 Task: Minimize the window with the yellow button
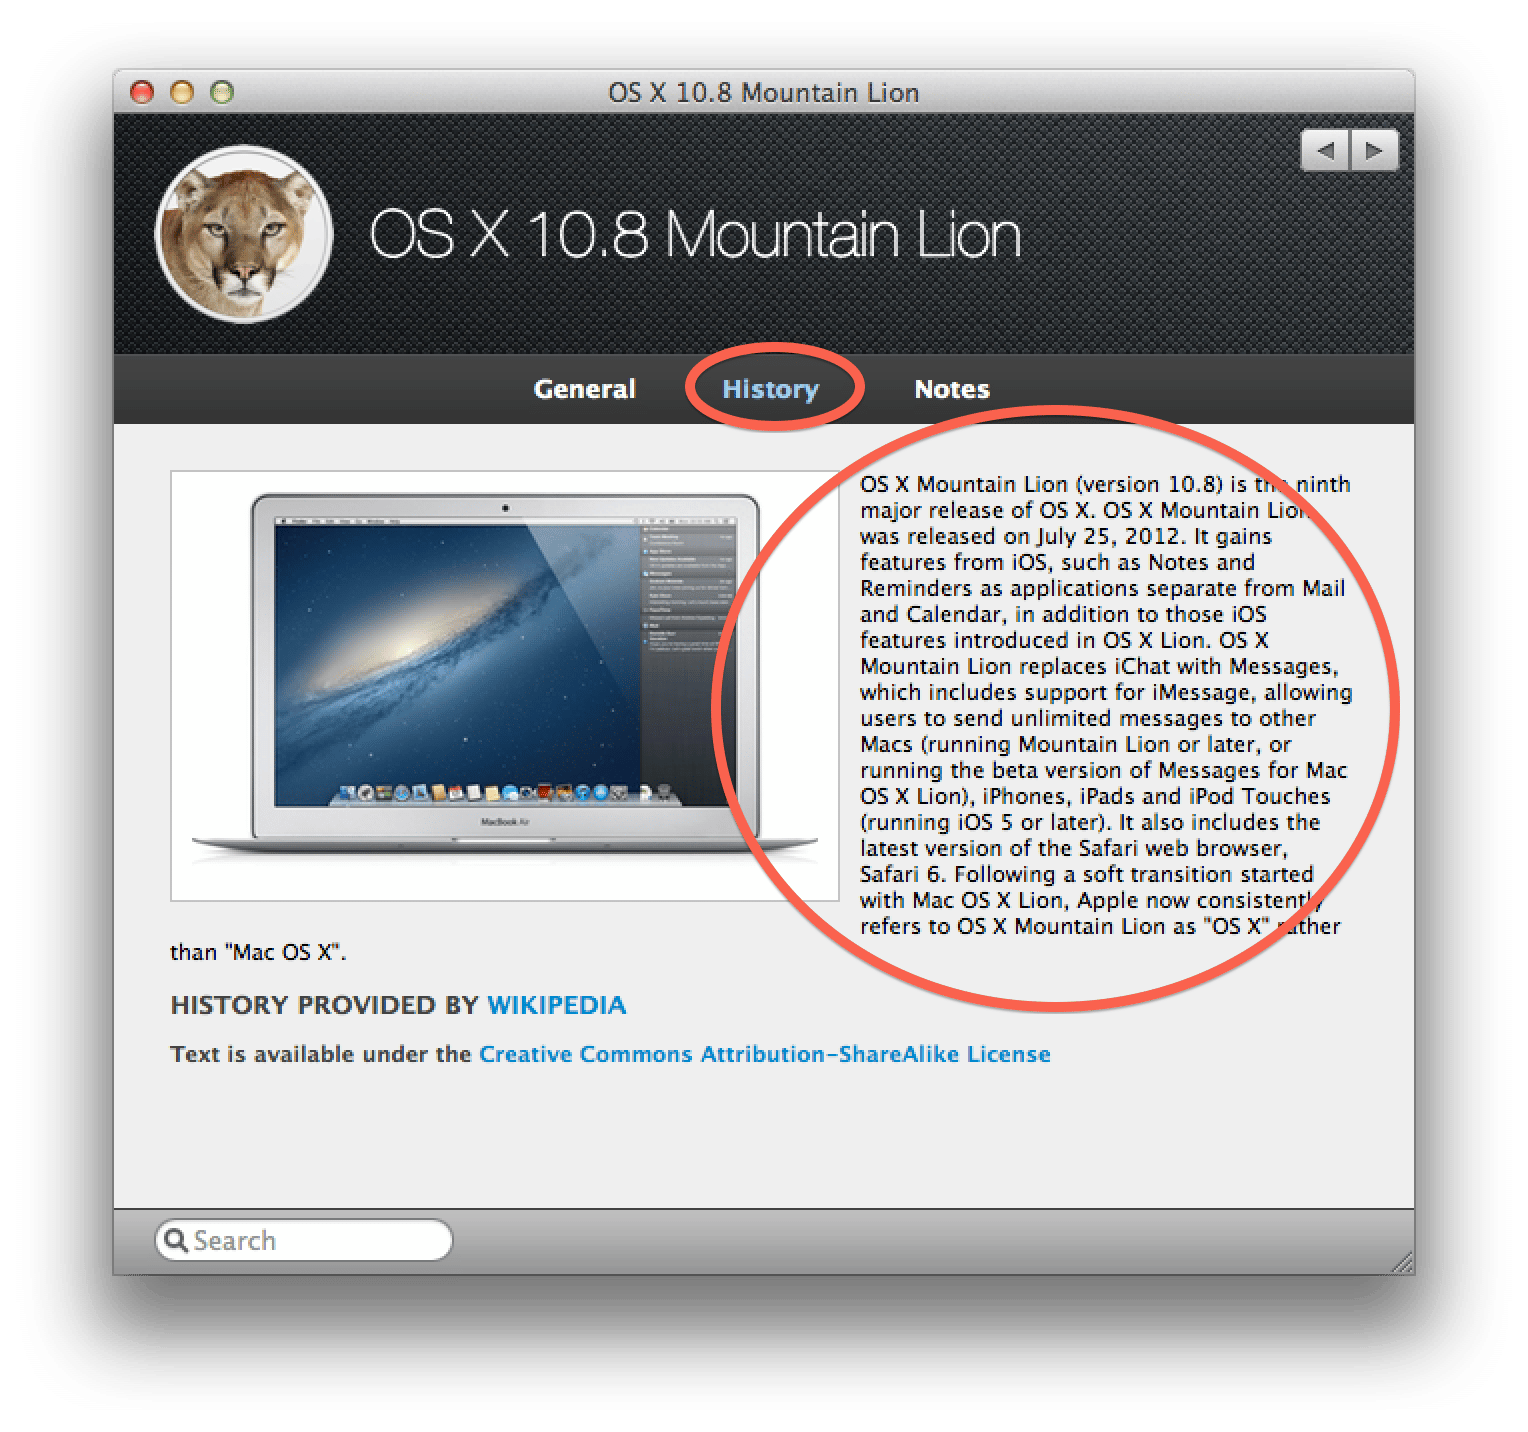(182, 92)
